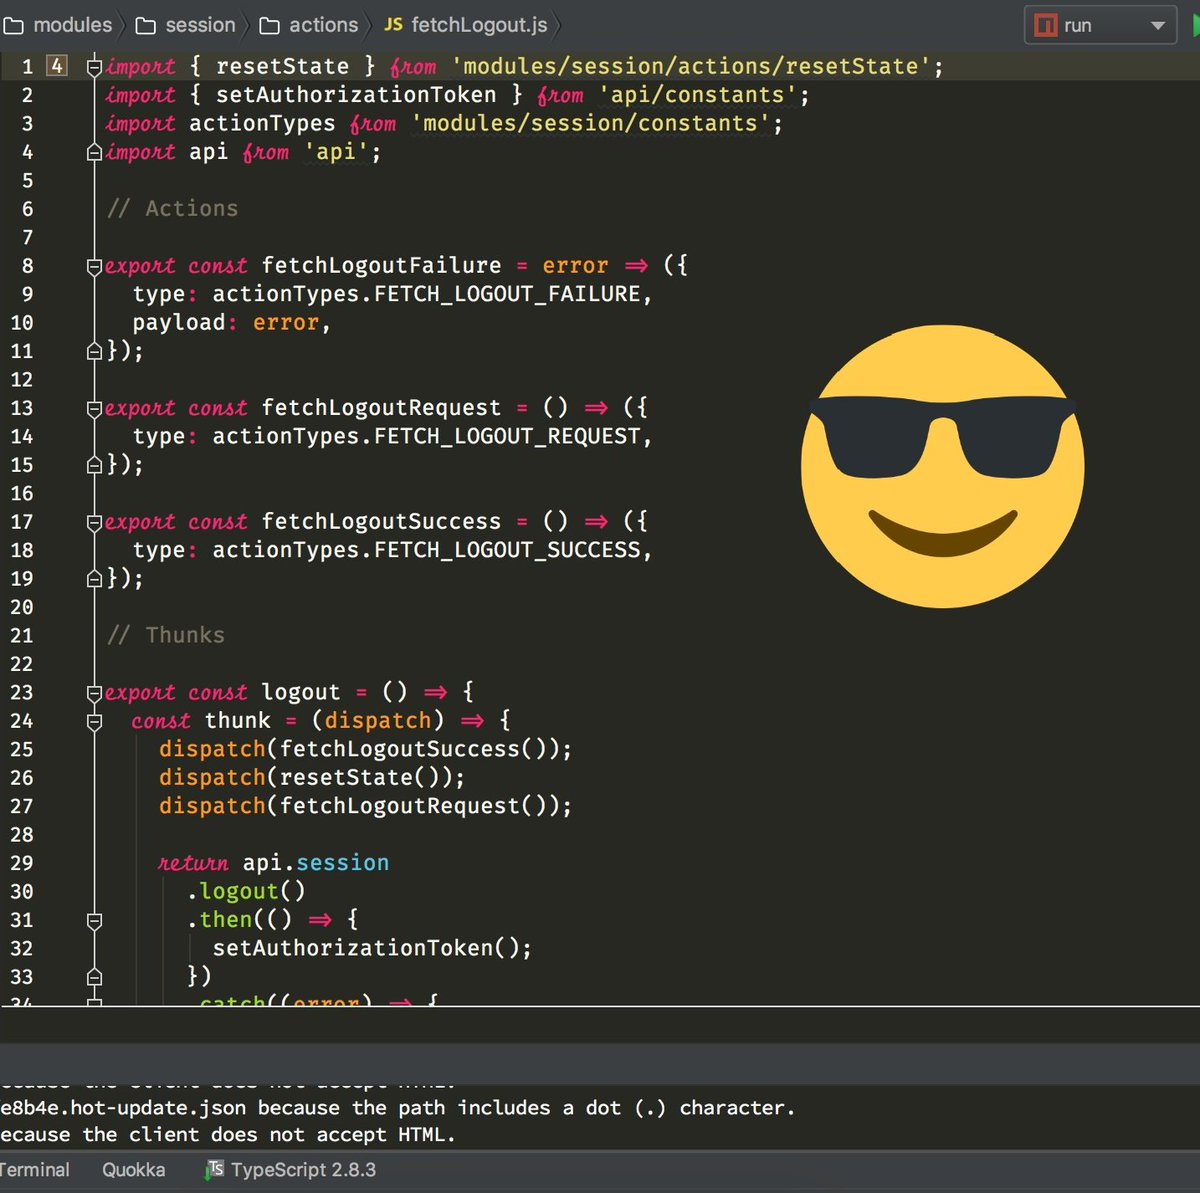Image resolution: width=1200 pixels, height=1193 pixels.
Task: Click the 'logout' constant name on line 23
Action: (x=301, y=692)
